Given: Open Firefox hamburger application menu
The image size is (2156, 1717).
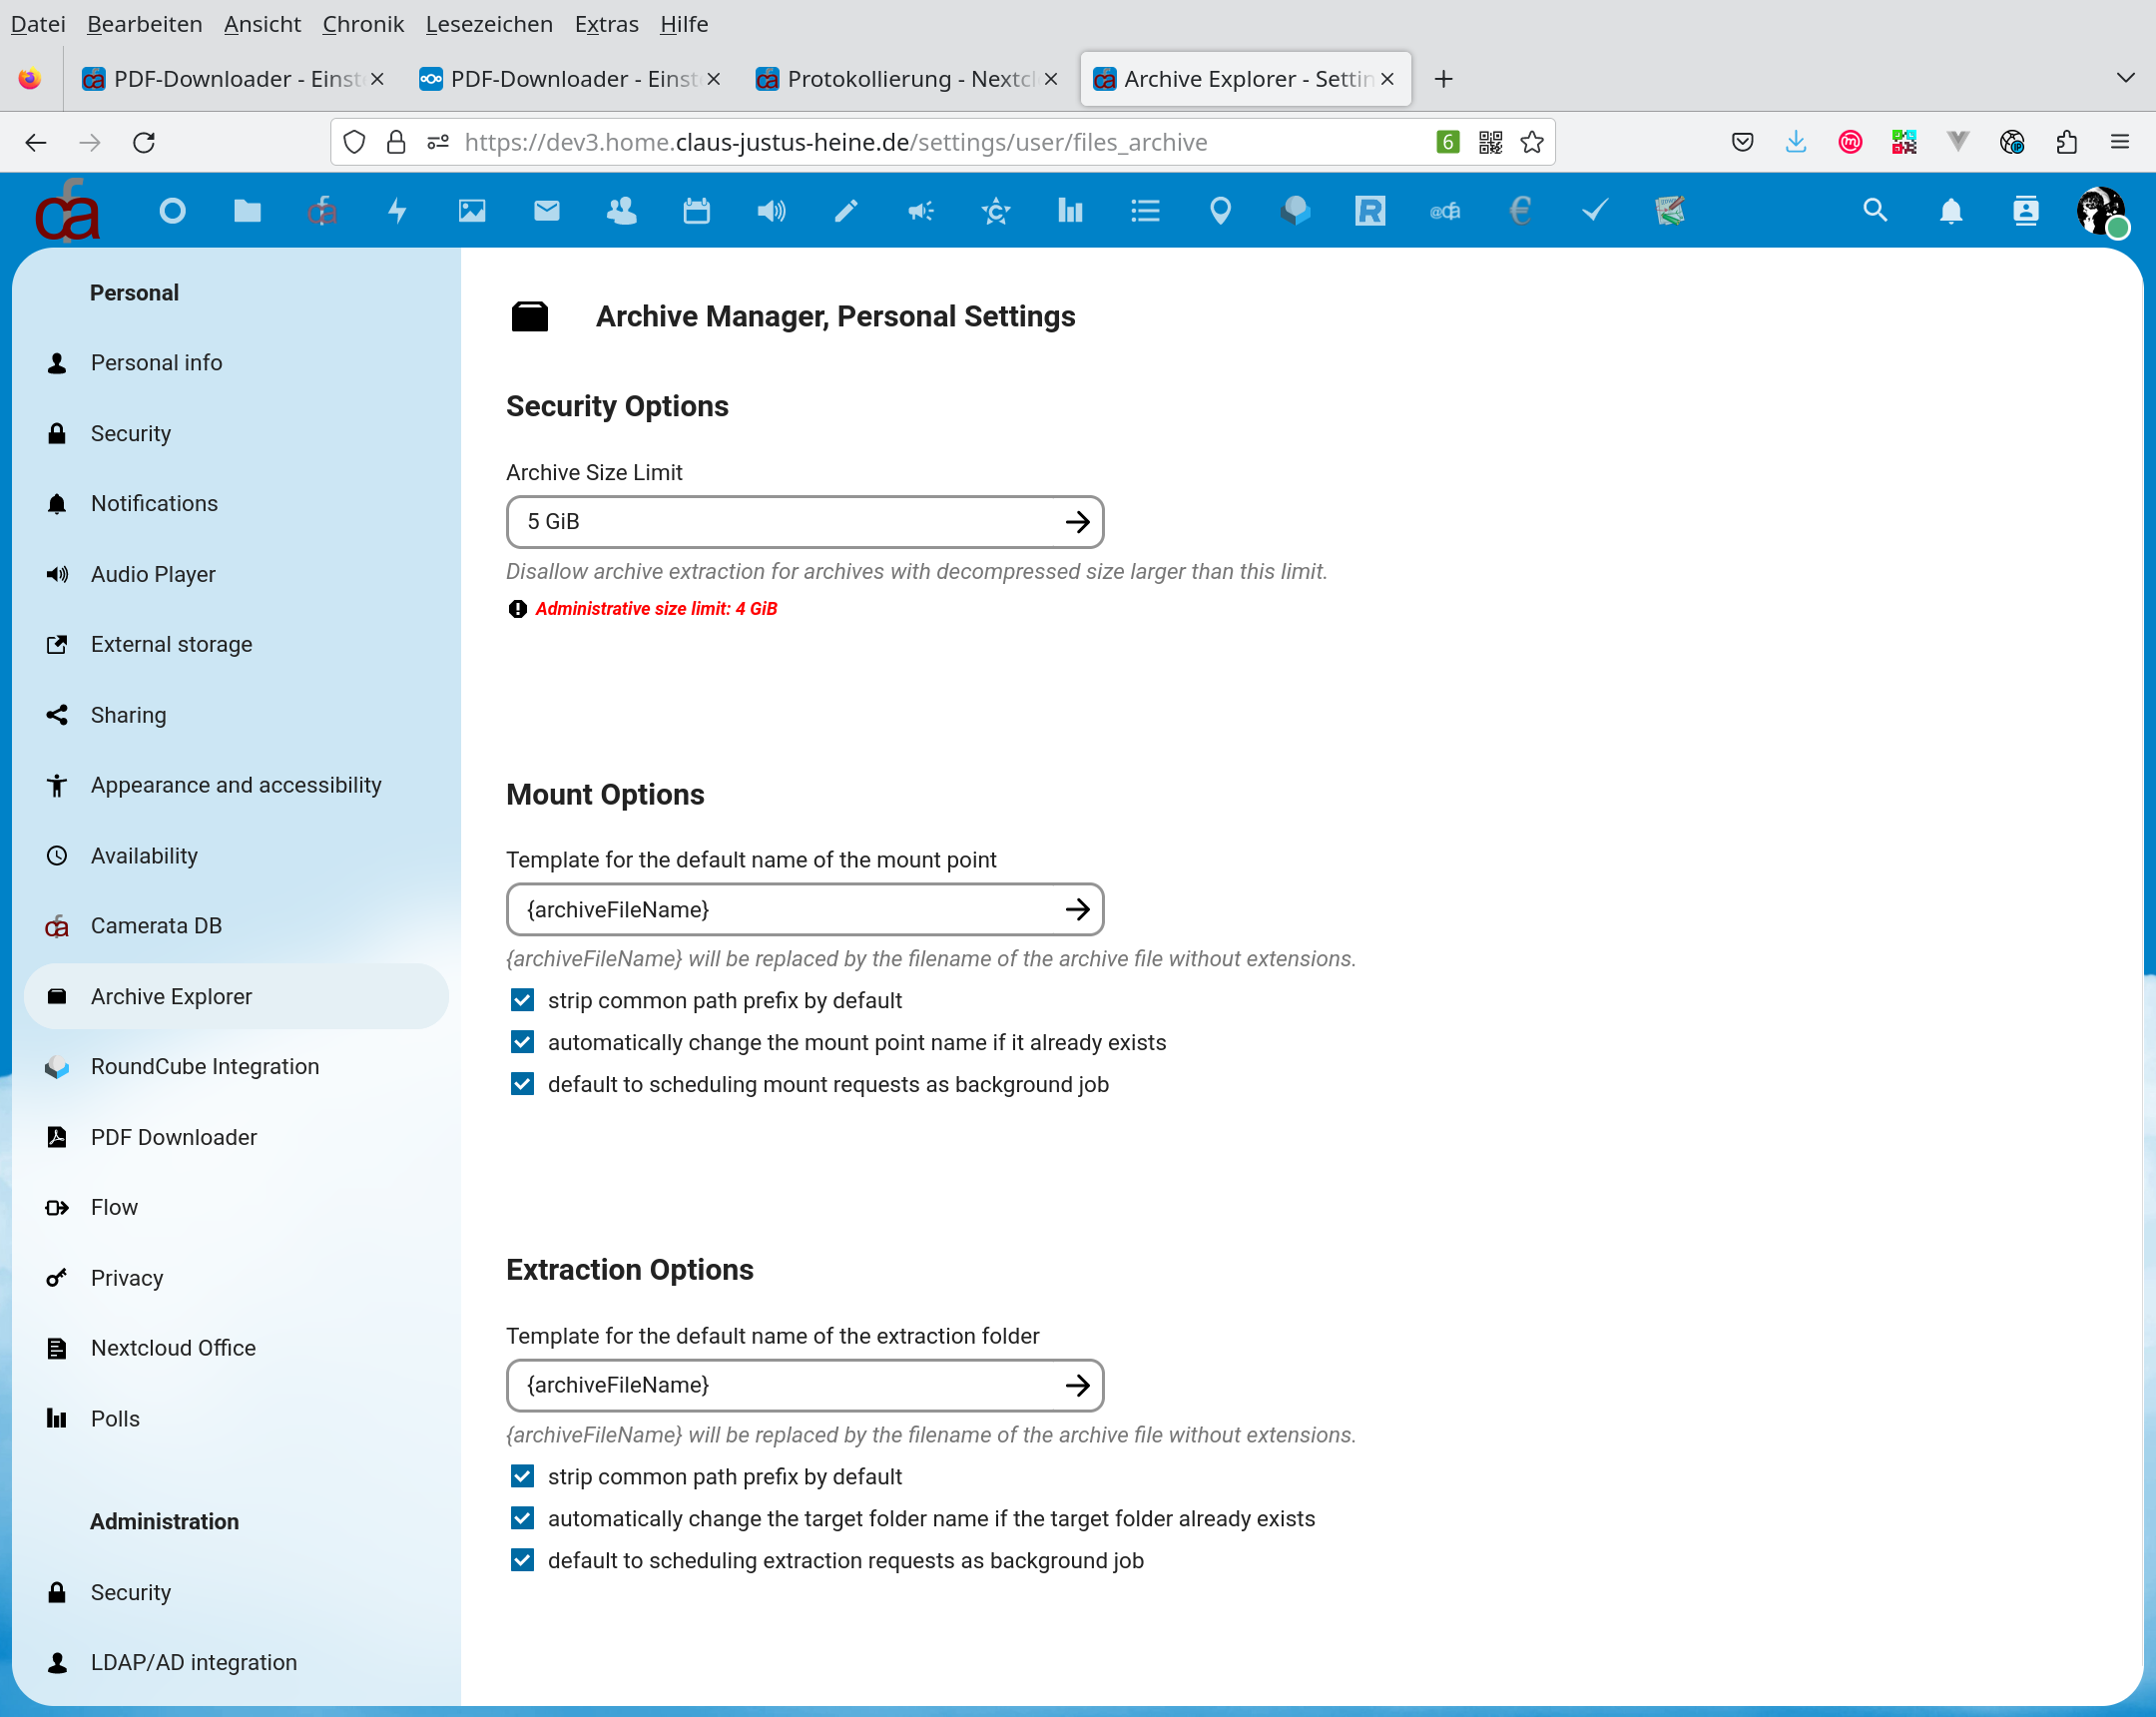Looking at the screenshot, I should (x=2119, y=142).
